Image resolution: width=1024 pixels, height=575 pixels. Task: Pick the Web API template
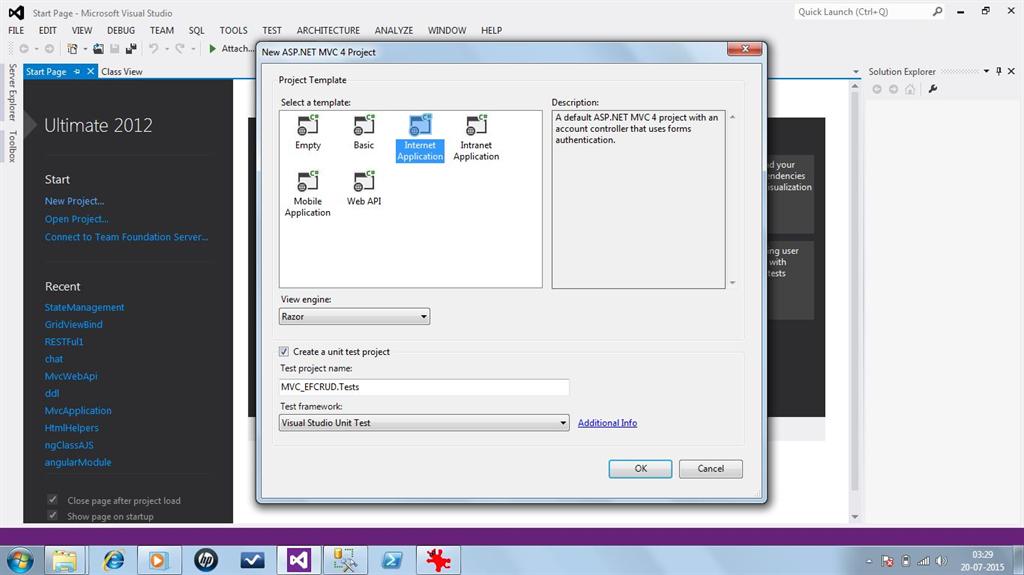[x=364, y=188]
